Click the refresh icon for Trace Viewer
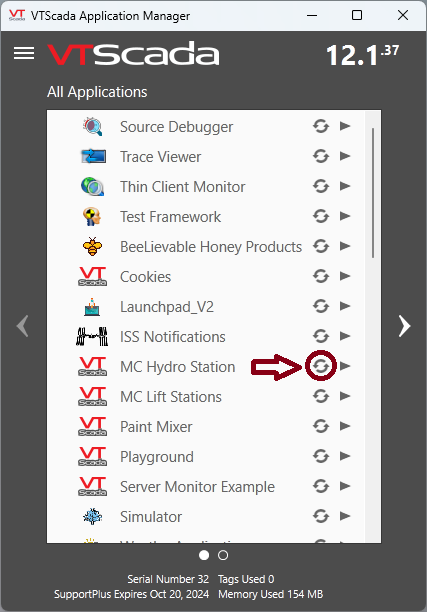This screenshot has height=612, width=427. coord(321,156)
